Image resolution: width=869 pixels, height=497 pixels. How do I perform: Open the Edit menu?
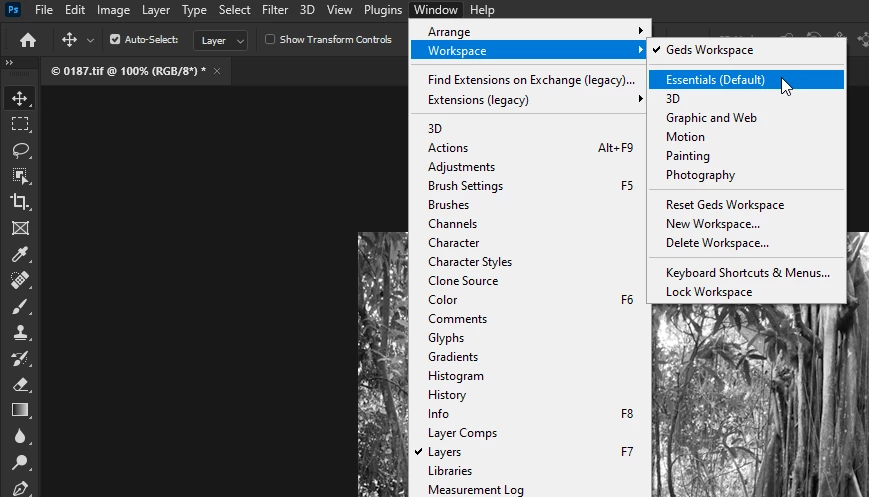pyautogui.click(x=75, y=10)
